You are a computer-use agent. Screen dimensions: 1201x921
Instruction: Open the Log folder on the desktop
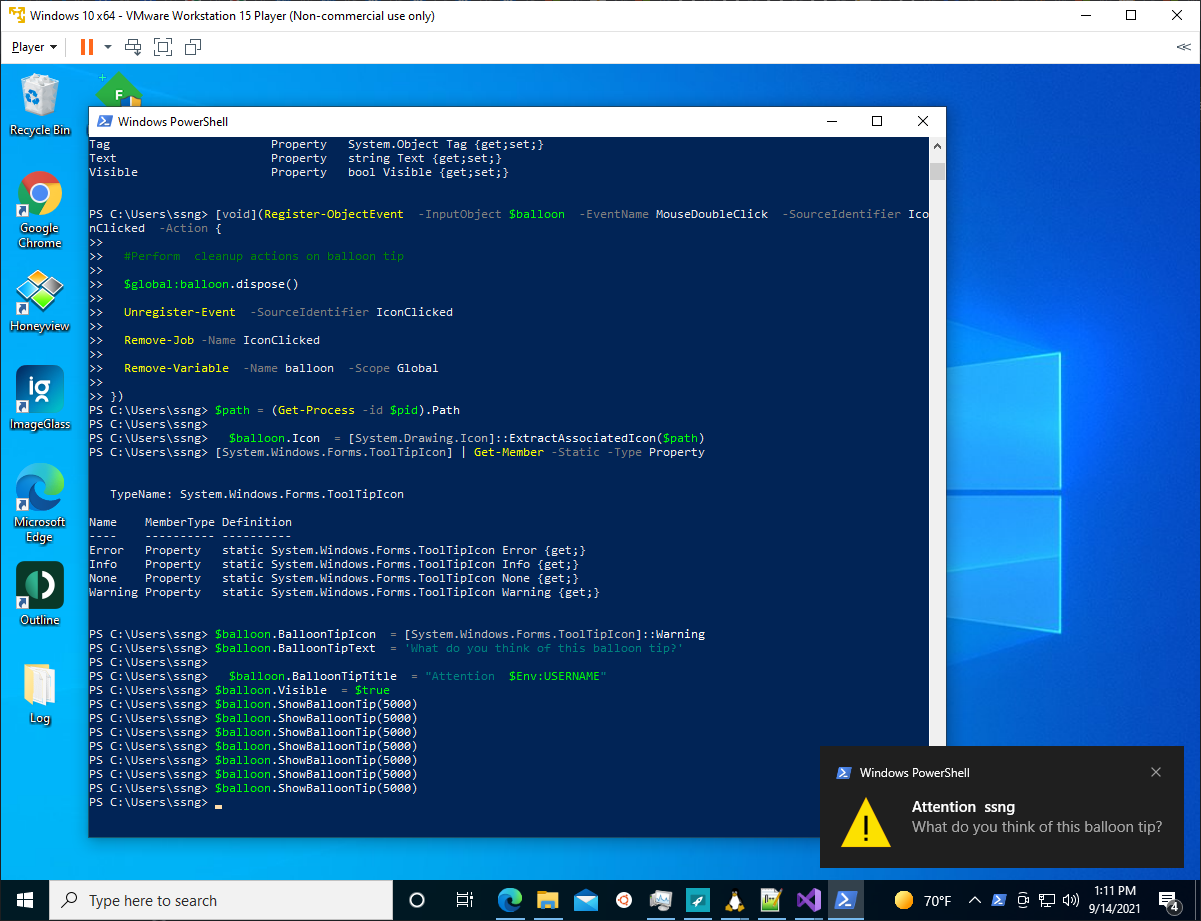39,683
